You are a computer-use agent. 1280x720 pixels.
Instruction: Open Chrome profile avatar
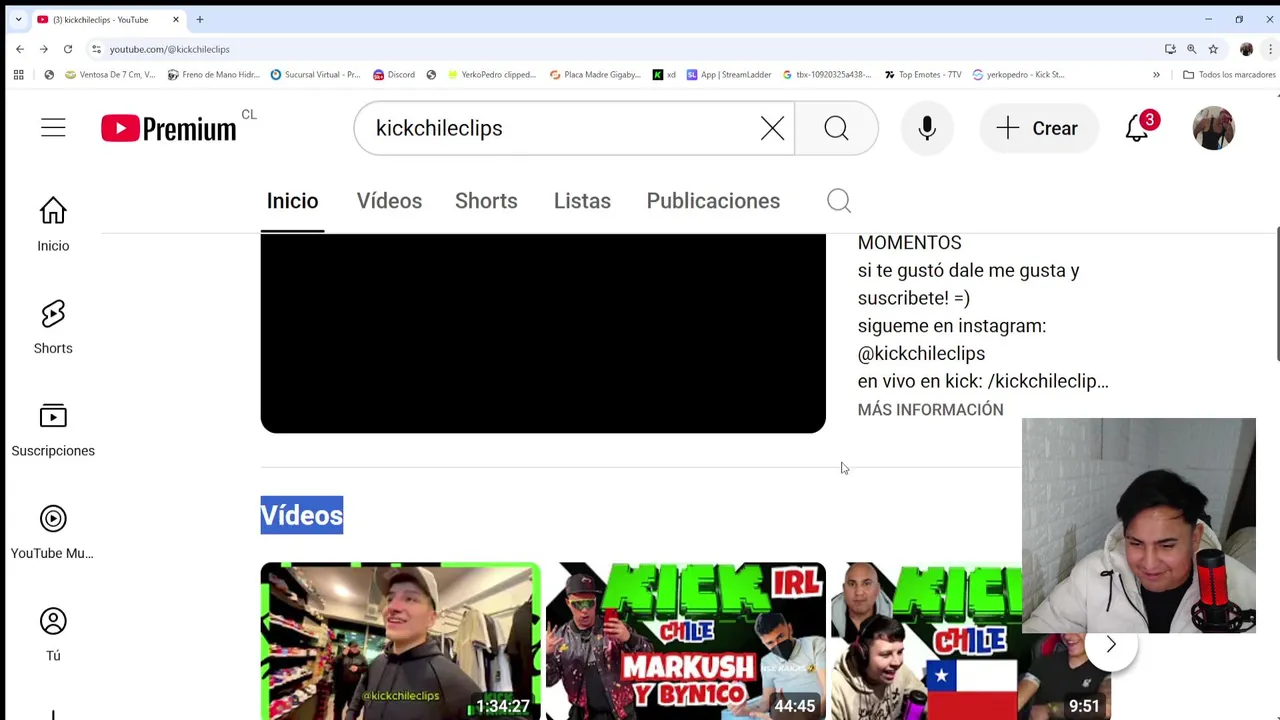pos(1246,49)
